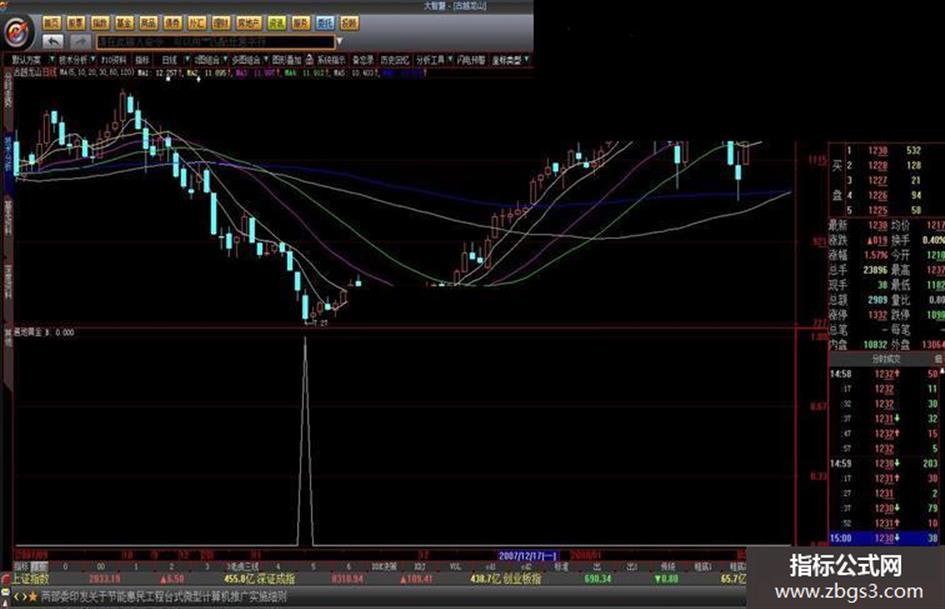Click the right arrow in news ticker
Screen dimensions: 945x609
tap(24, 597)
